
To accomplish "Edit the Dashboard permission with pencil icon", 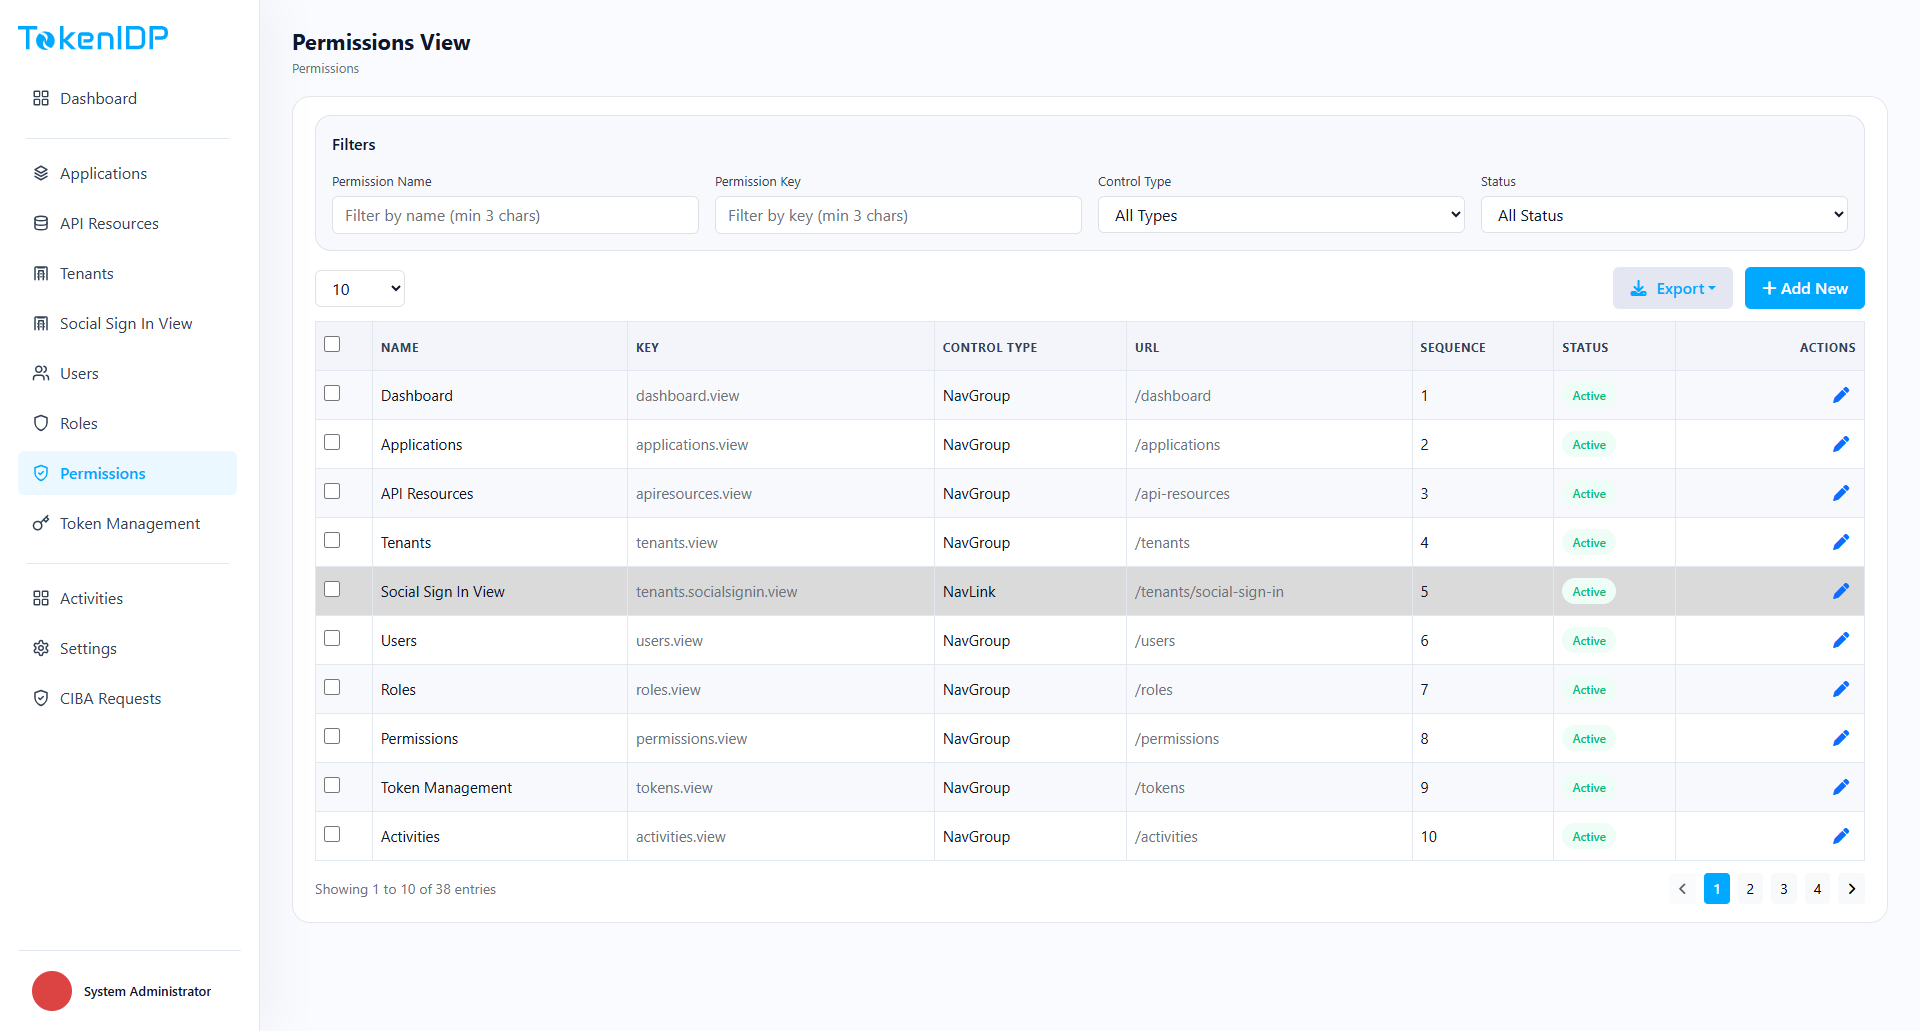I will (x=1841, y=395).
